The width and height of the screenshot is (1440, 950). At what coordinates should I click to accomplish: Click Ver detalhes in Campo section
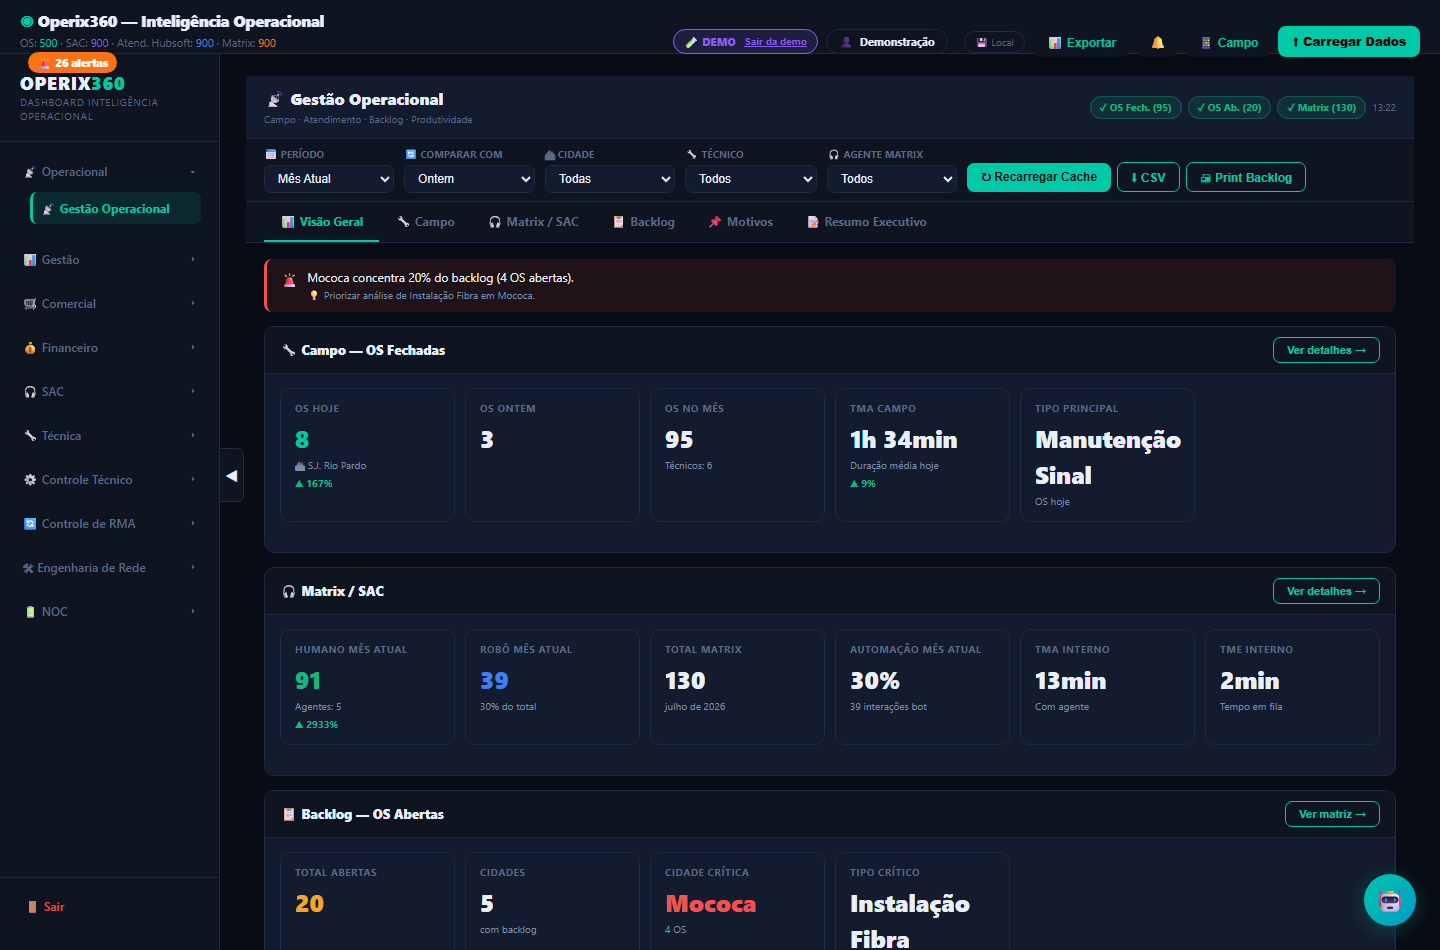[1326, 350]
